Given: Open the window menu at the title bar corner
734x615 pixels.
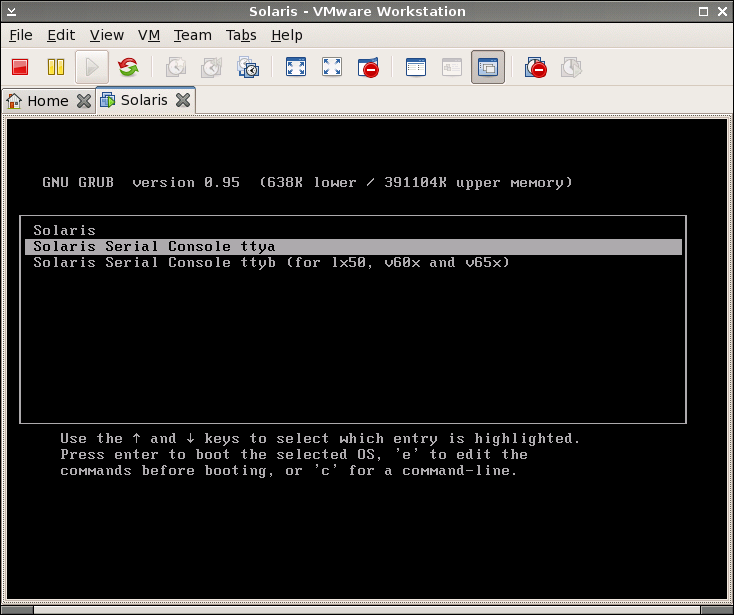Looking at the screenshot, I should pos(12,11).
